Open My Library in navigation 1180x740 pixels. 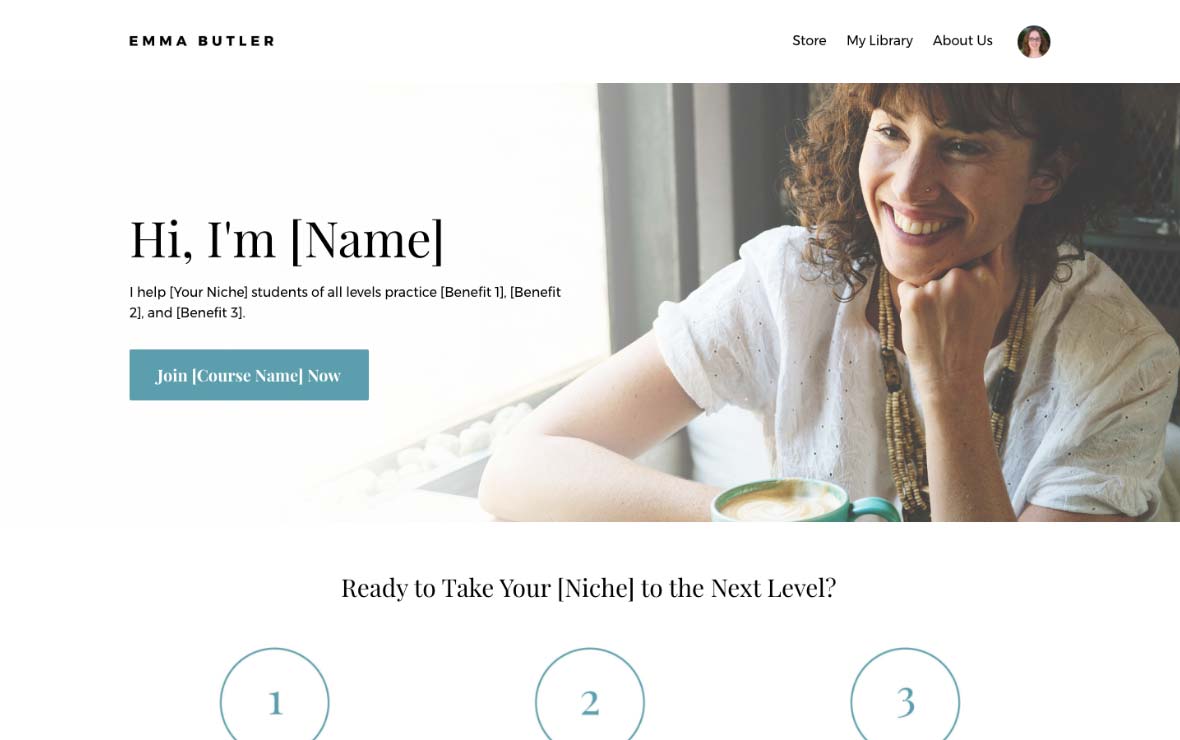point(879,41)
